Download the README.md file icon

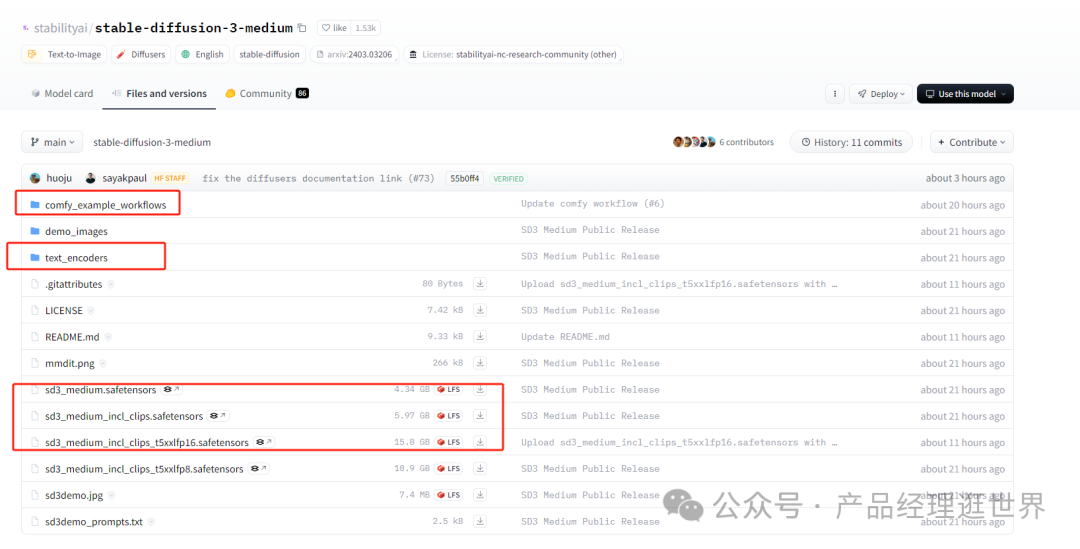click(480, 337)
